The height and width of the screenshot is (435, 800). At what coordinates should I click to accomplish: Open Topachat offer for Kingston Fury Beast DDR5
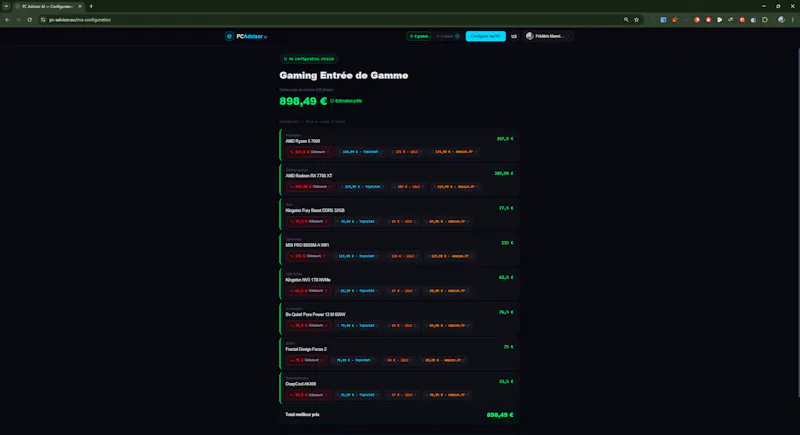(x=357, y=221)
